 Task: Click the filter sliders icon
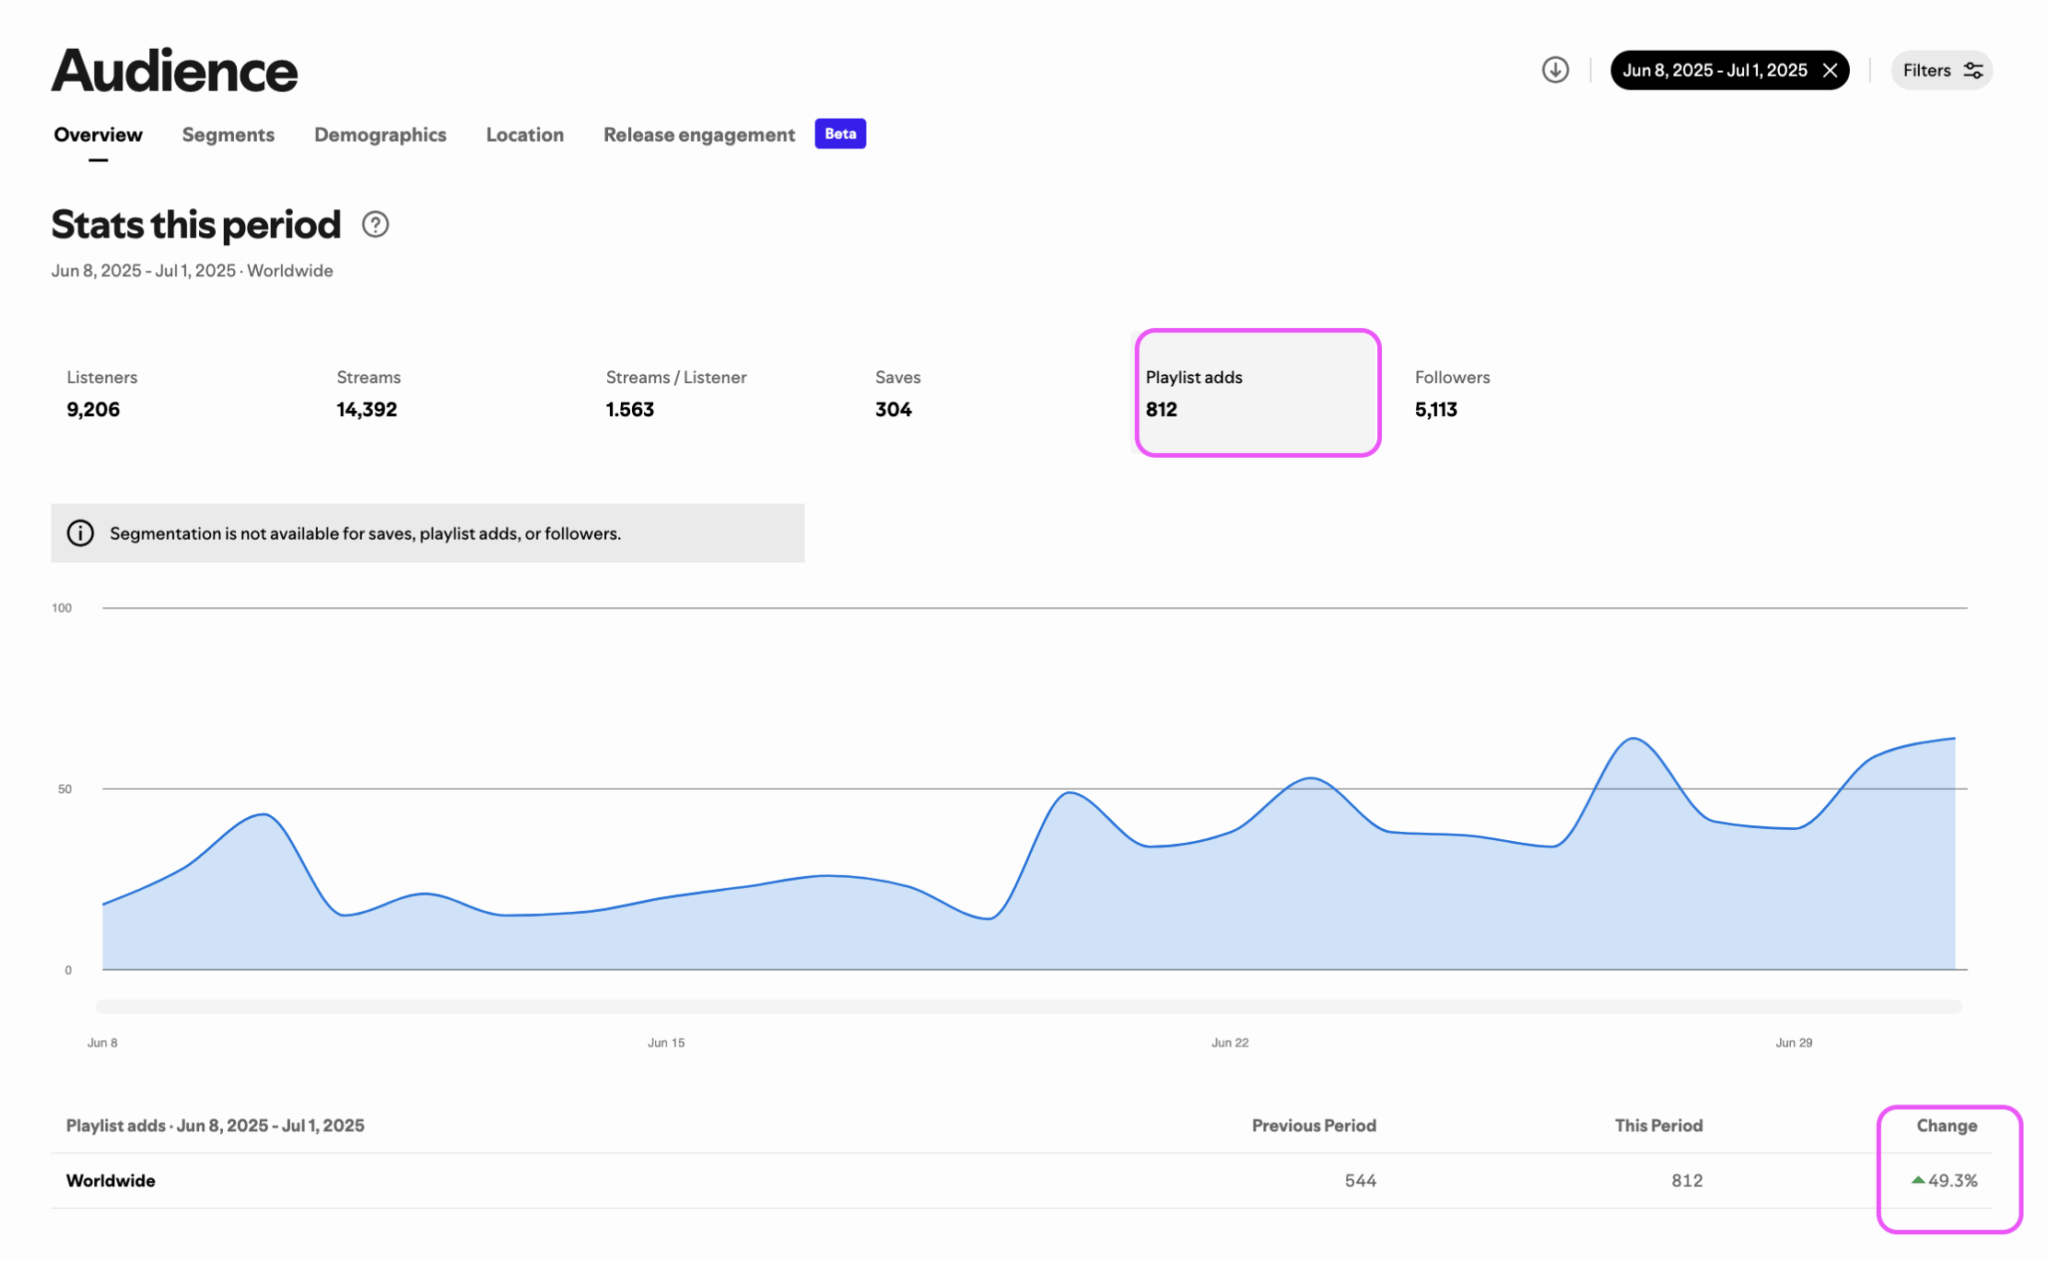coord(1973,70)
